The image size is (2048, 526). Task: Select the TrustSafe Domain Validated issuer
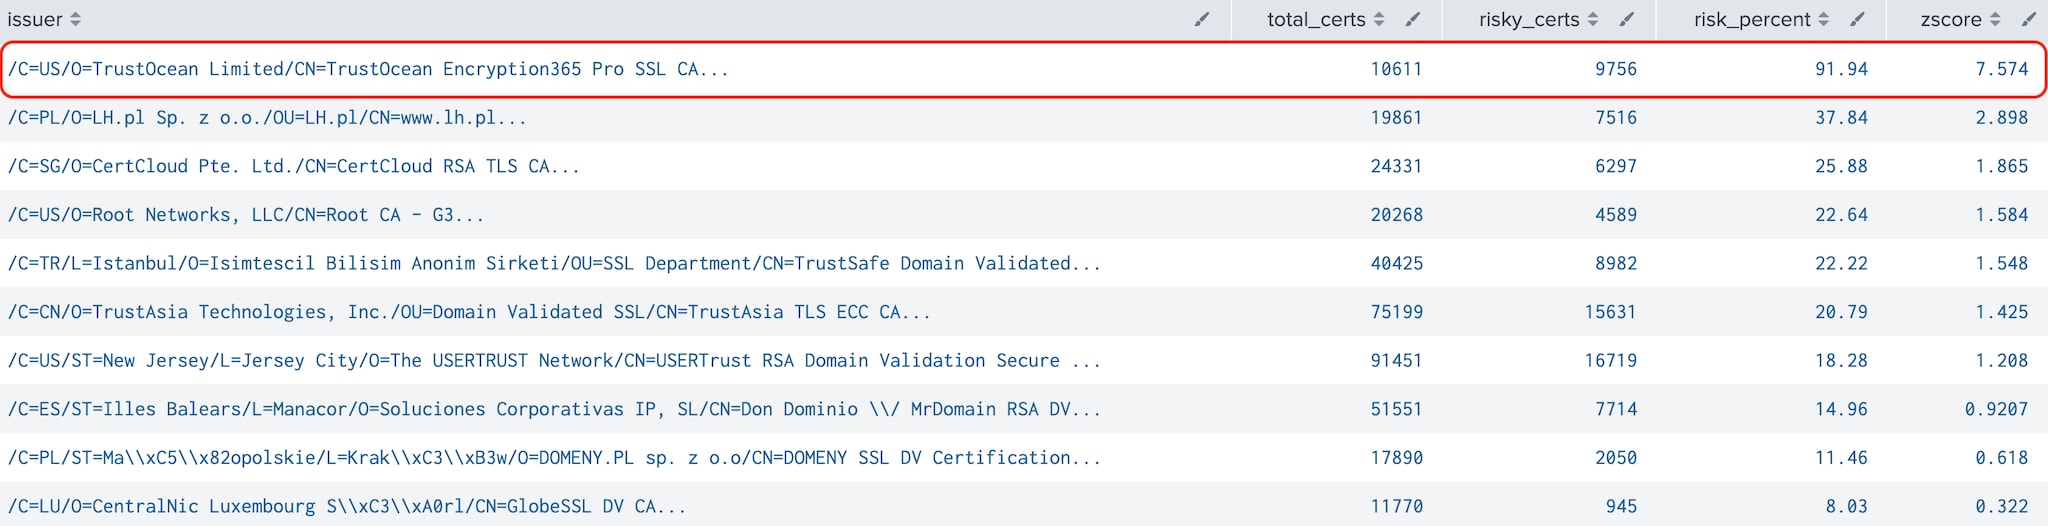tap(554, 263)
